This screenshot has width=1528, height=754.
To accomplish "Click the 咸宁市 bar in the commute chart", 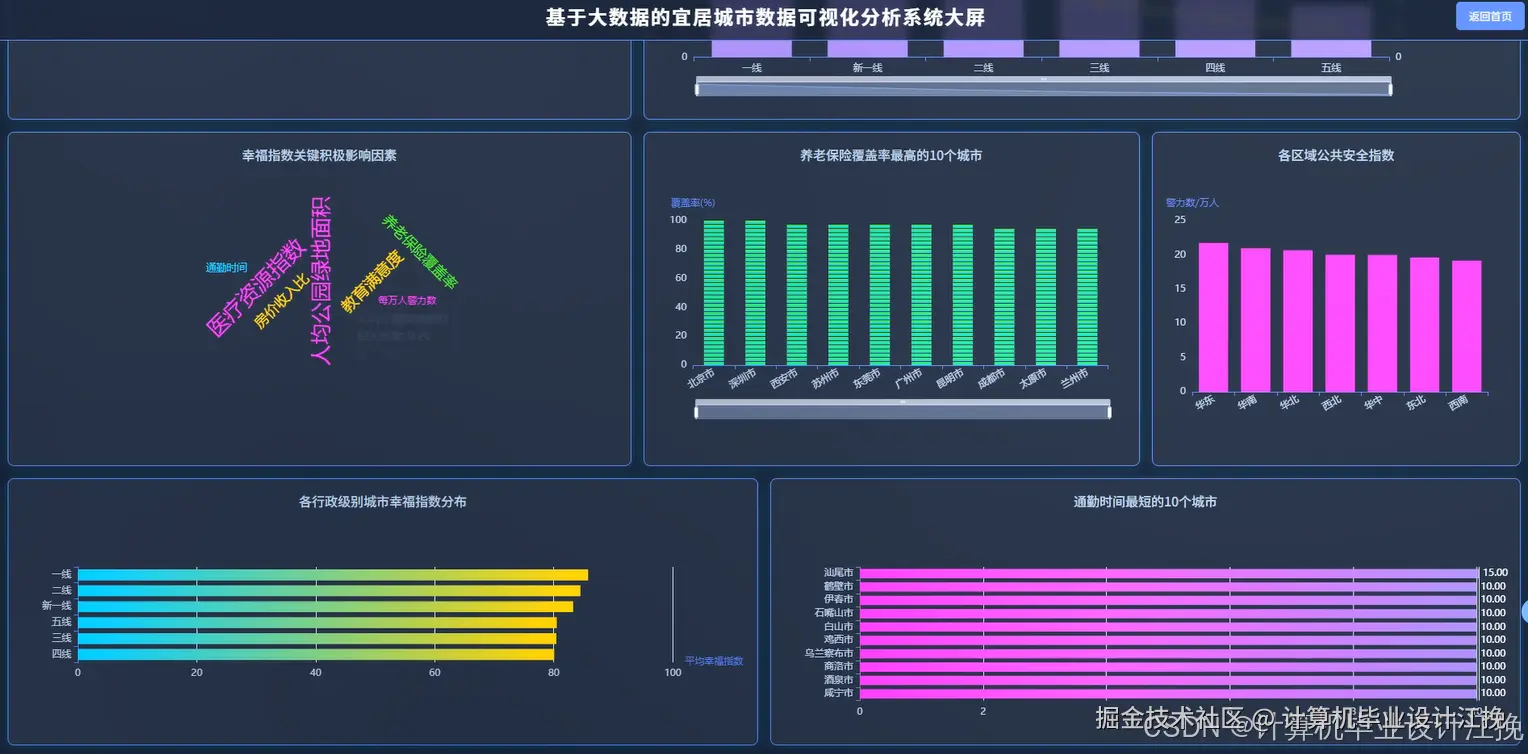I will (1168, 693).
